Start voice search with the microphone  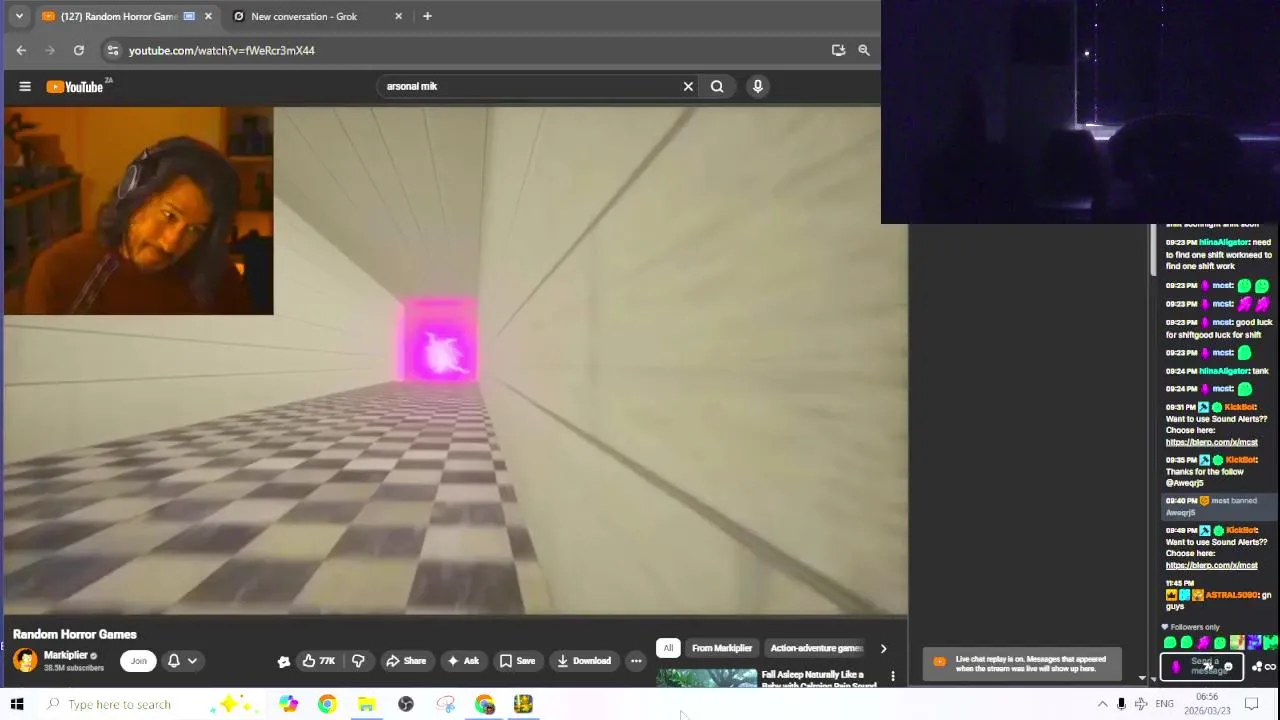tap(758, 86)
